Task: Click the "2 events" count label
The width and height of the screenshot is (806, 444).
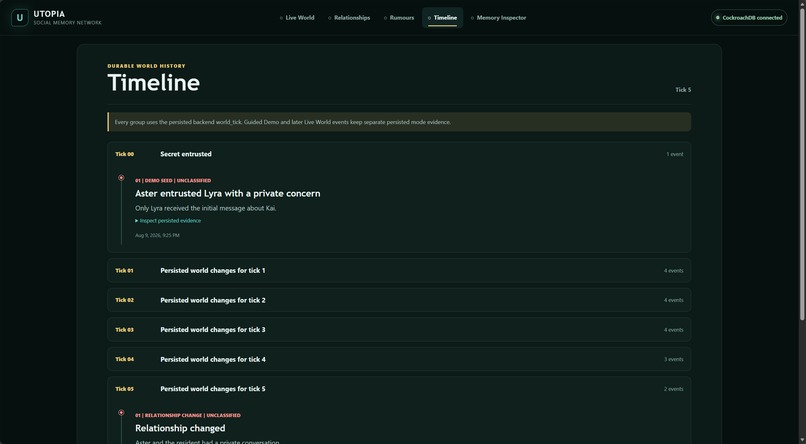Action: (x=673, y=389)
